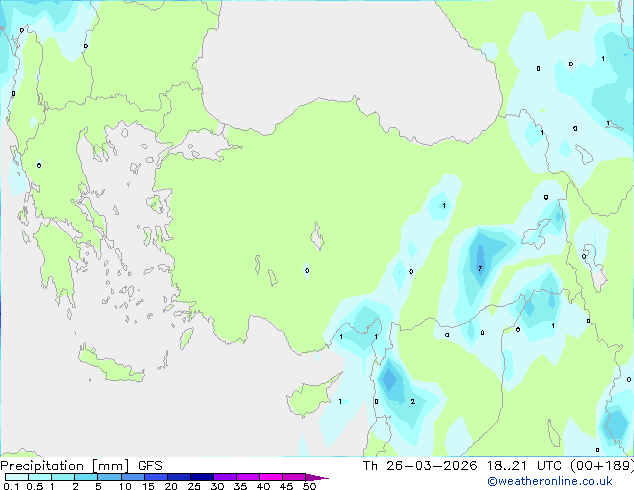Click the '0.1' legend tick label

(x=11, y=486)
